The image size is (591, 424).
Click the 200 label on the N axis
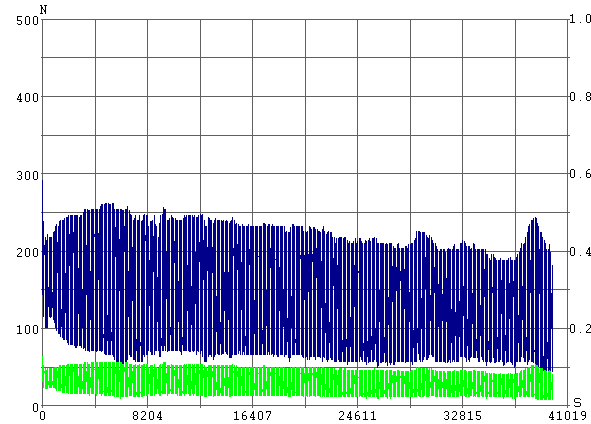(28, 252)
